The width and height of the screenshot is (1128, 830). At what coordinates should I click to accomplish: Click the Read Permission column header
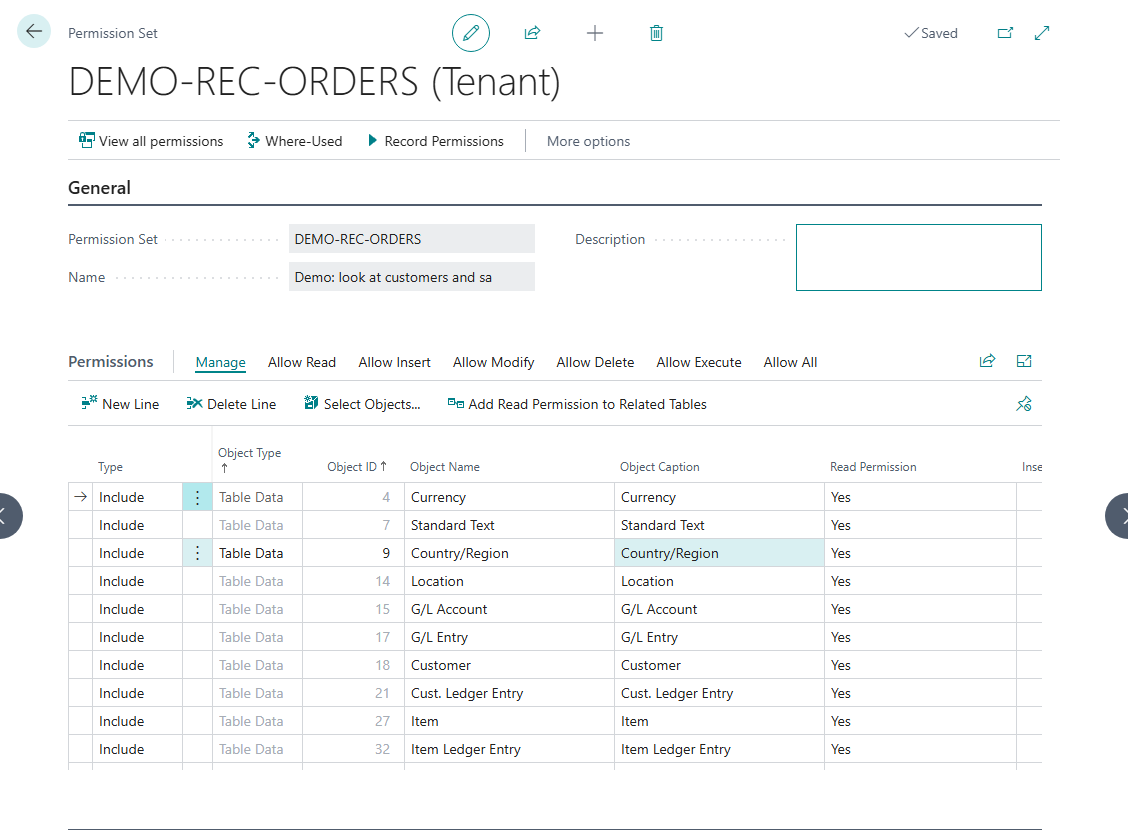873,467
